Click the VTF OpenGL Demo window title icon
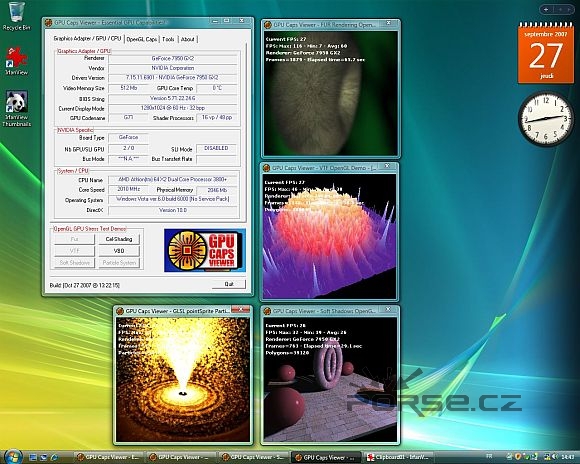 click(266, 168)
